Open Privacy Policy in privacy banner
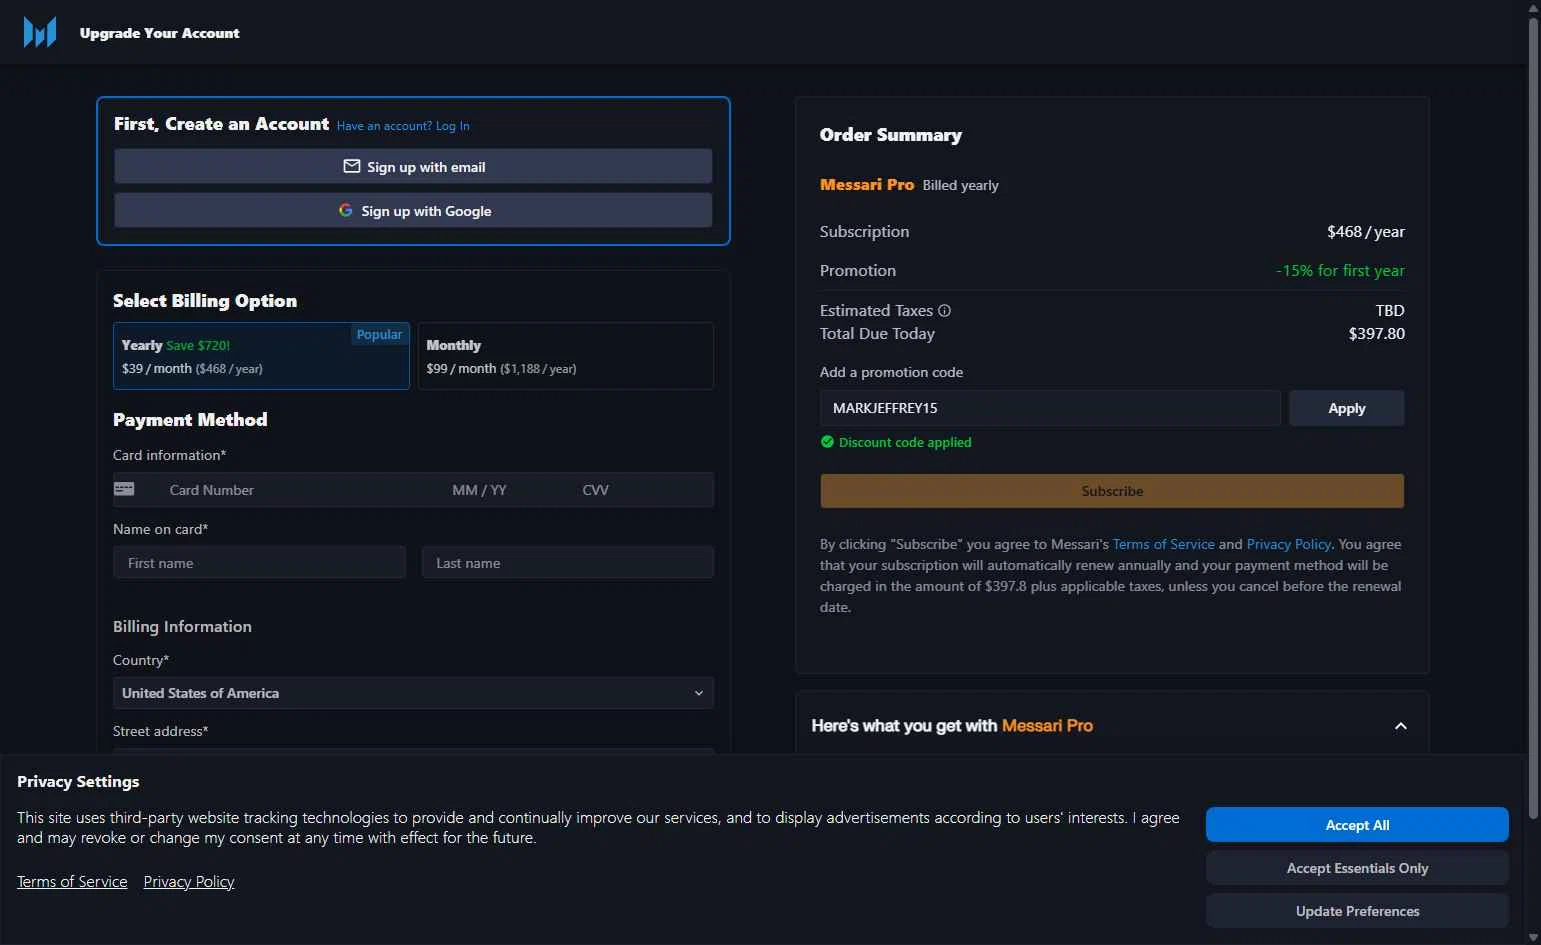Viewport: 1541px width, 945px height. pyautogui.click(x=188, y=882)
